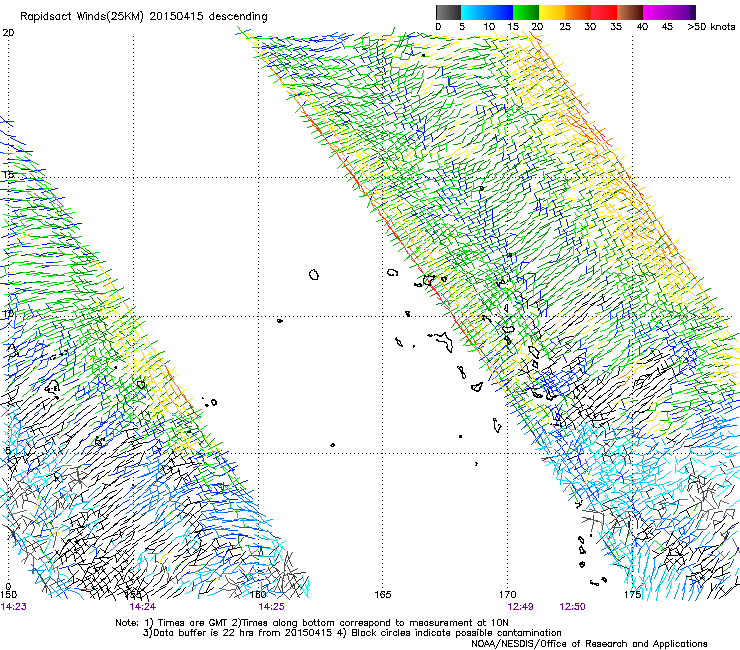The image size is (740, 650).
Task: Click the cyan-blue 5–15 knots legend segment
Action: tap(487, 12)
